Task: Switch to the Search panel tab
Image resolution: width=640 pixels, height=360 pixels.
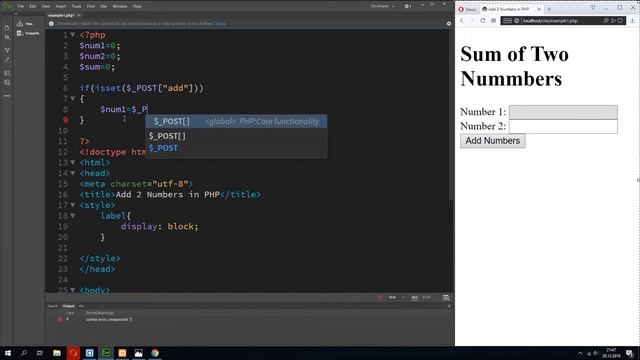Action: (x=53, y=306)
